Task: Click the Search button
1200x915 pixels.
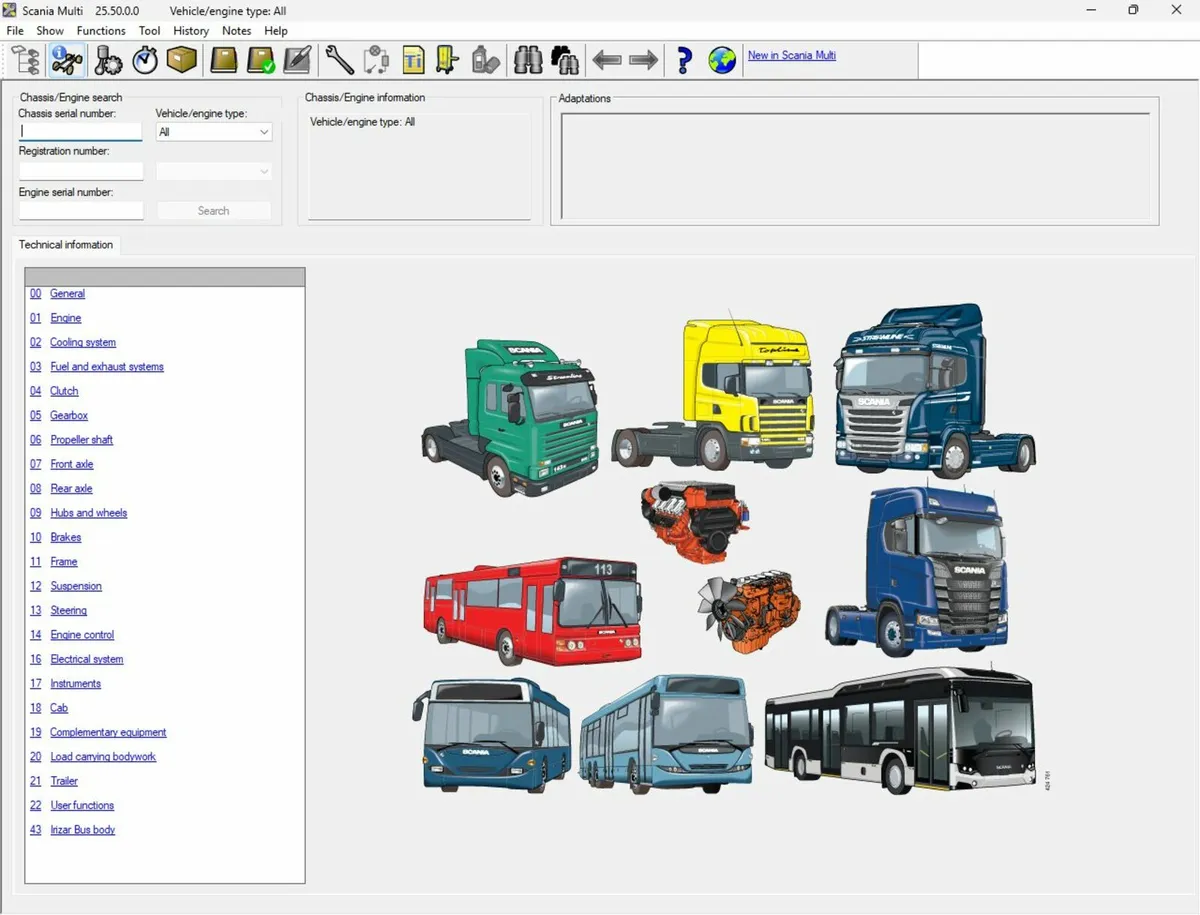Action: coord(213,210)
